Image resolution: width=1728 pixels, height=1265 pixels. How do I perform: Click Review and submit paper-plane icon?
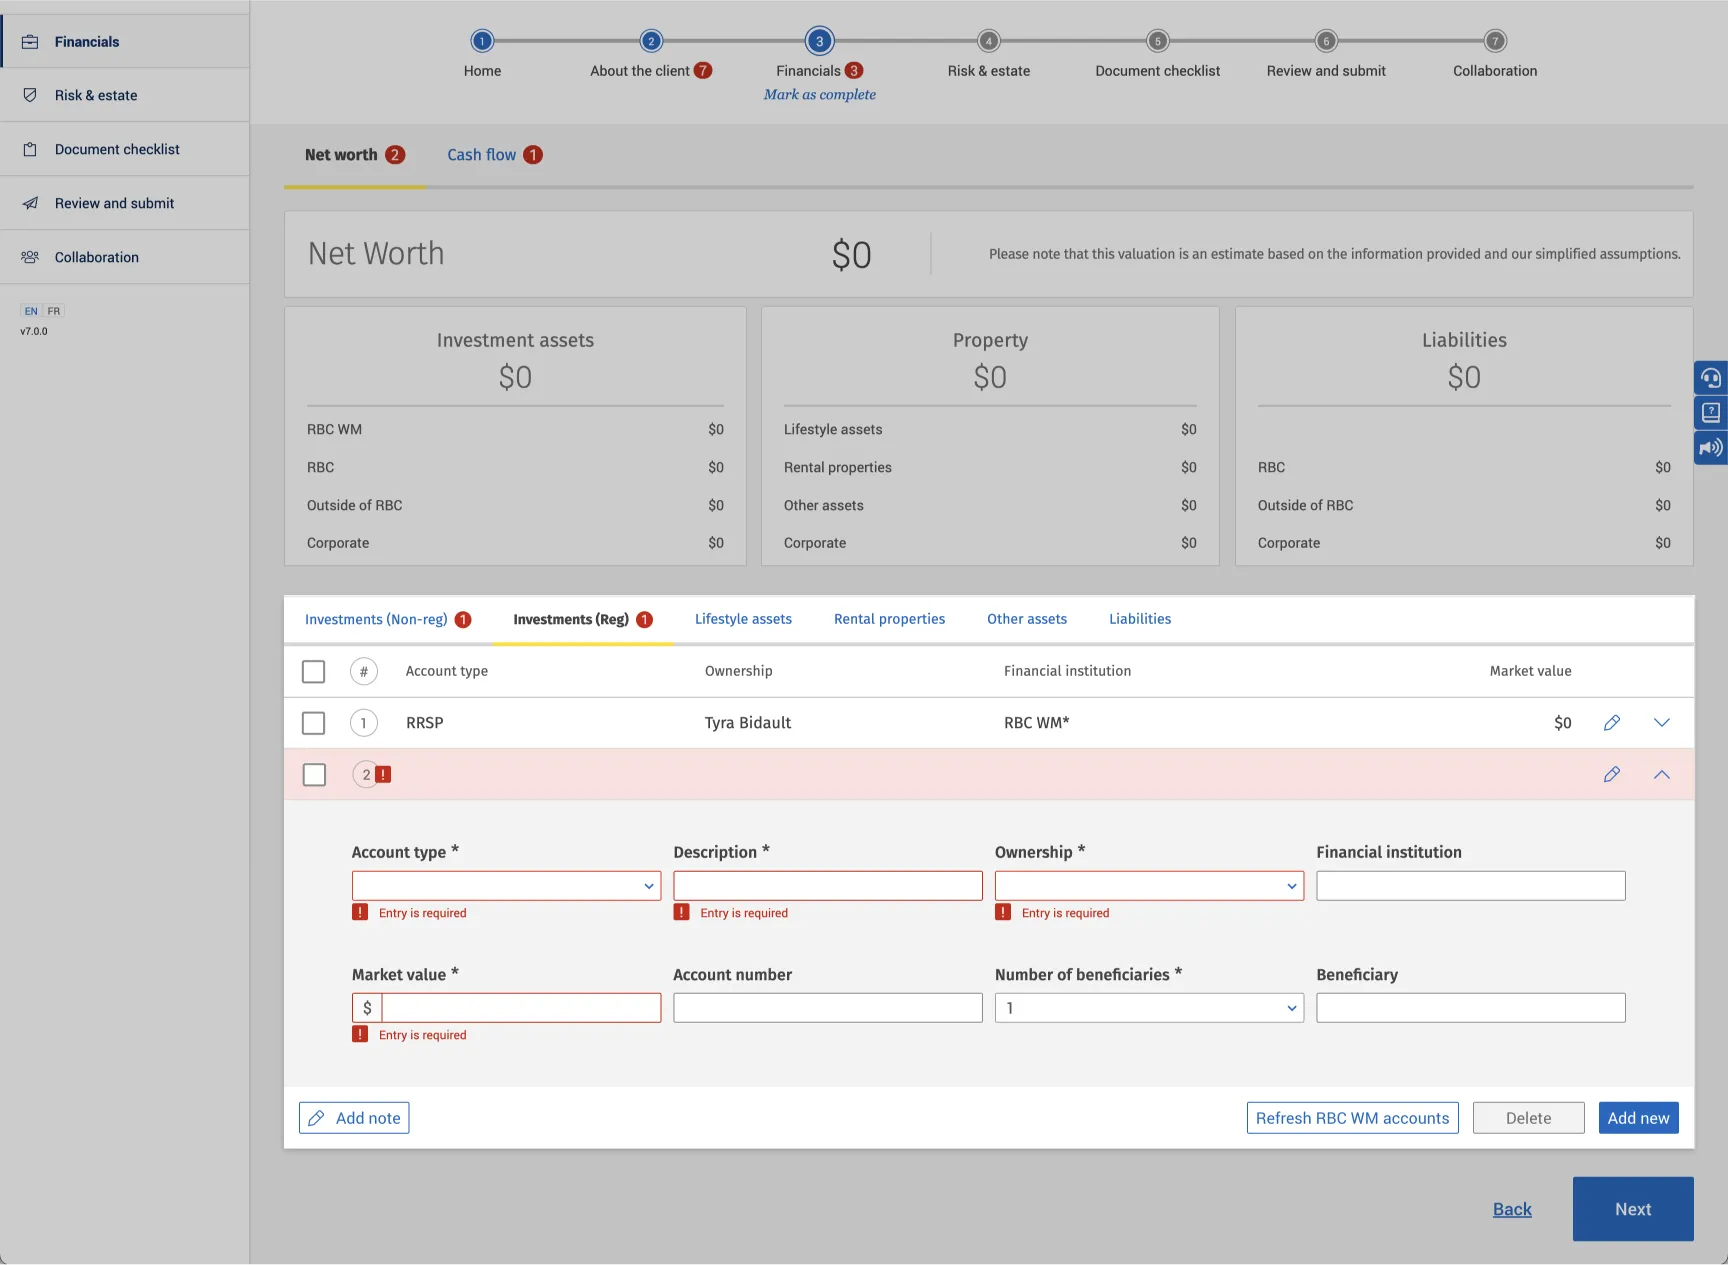point(30,203)
